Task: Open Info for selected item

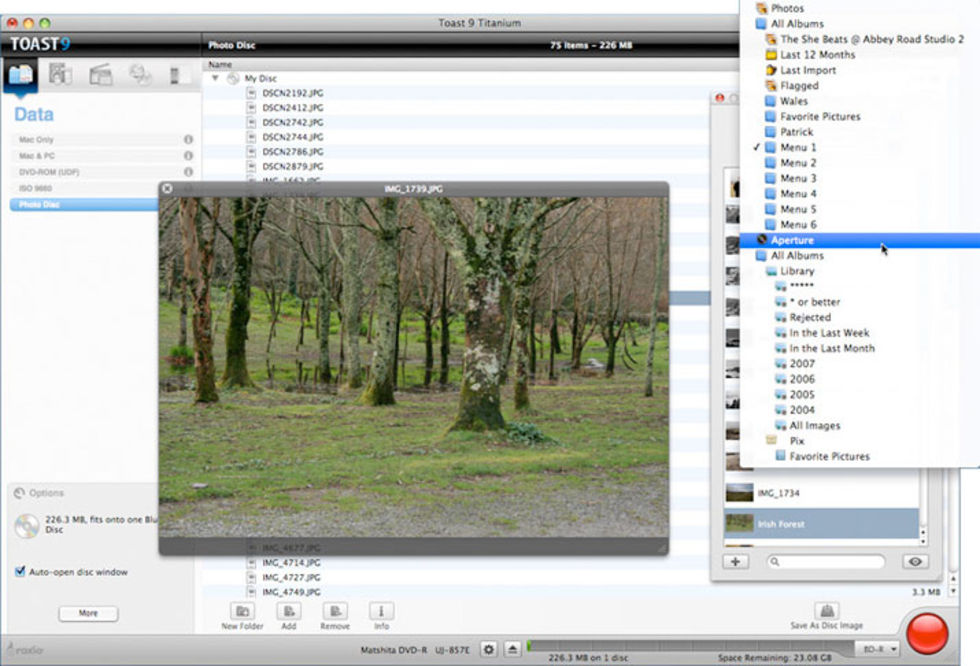Action: point(381,611)
